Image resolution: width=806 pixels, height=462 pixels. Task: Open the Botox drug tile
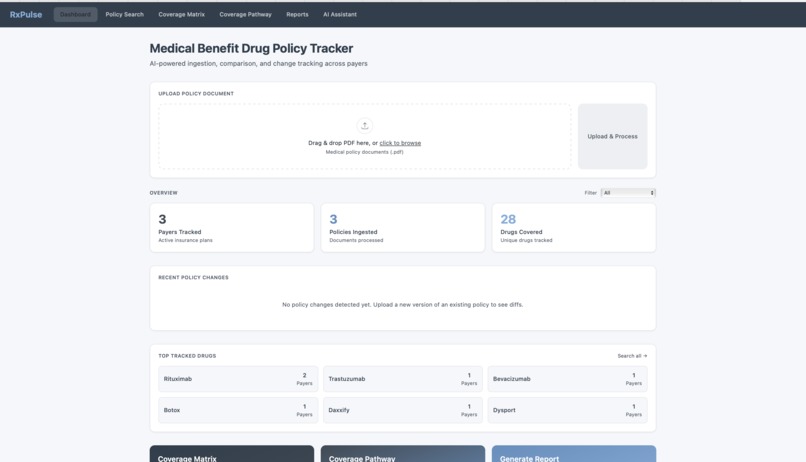[238, 410]
